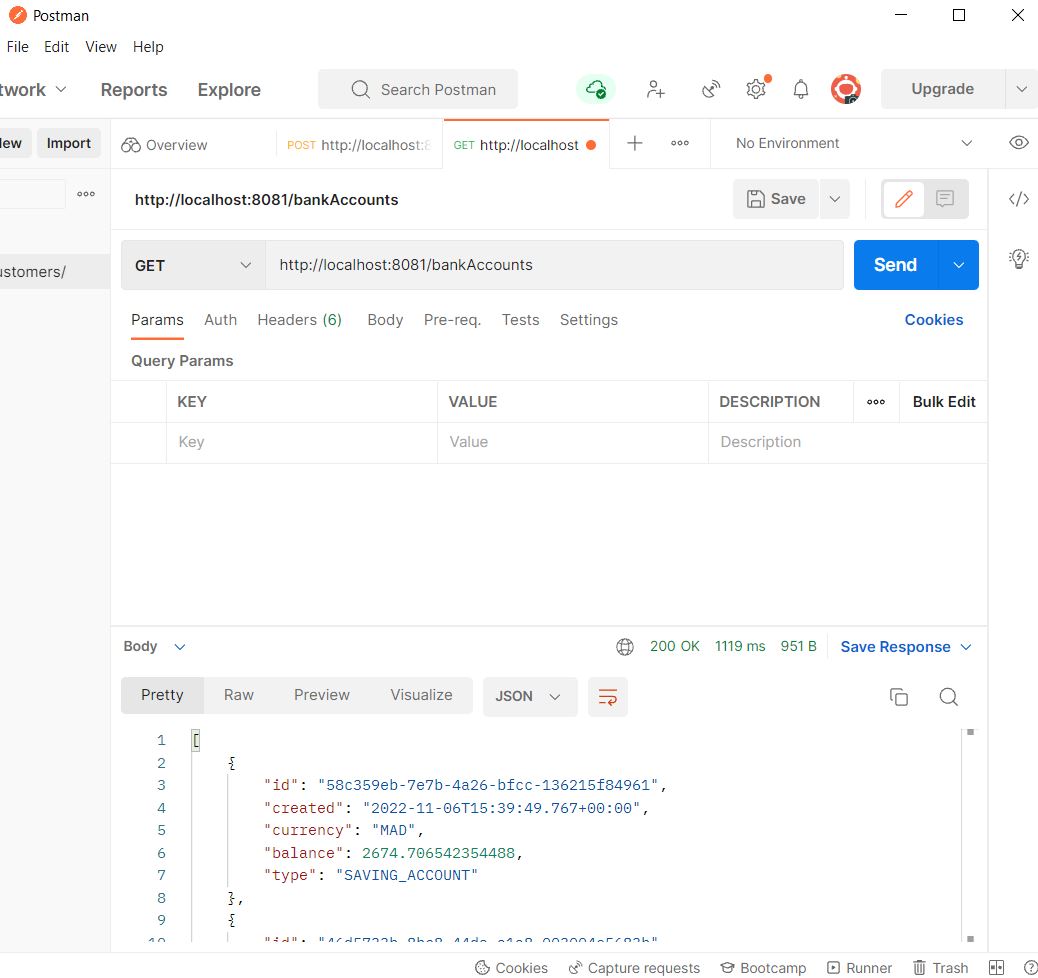
Task: Open Capture requests from the status bar
Action: coord(634,967)
